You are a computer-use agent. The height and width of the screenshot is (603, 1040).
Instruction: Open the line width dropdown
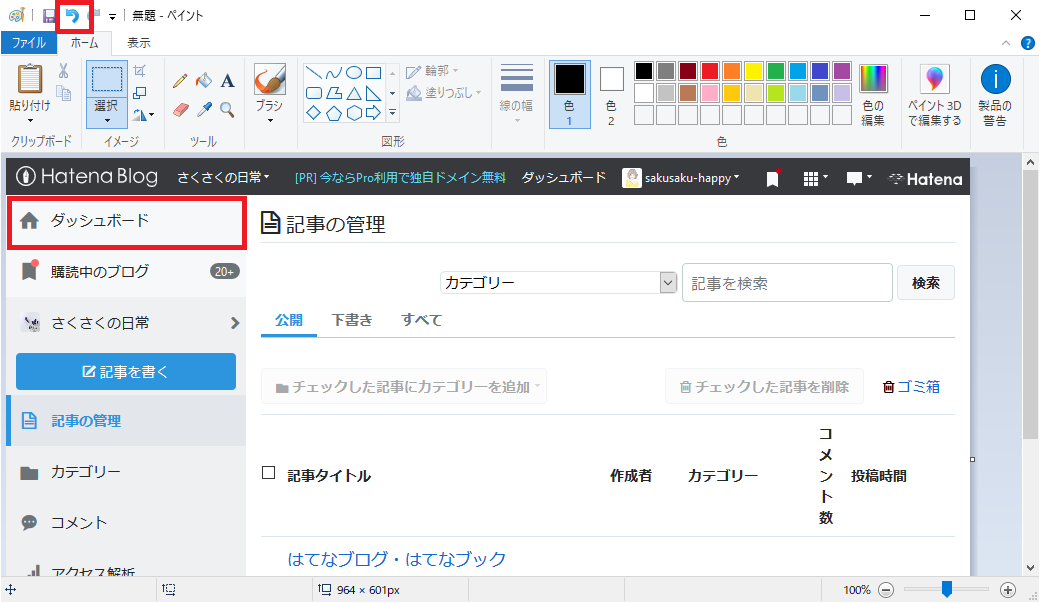point(516,120)
